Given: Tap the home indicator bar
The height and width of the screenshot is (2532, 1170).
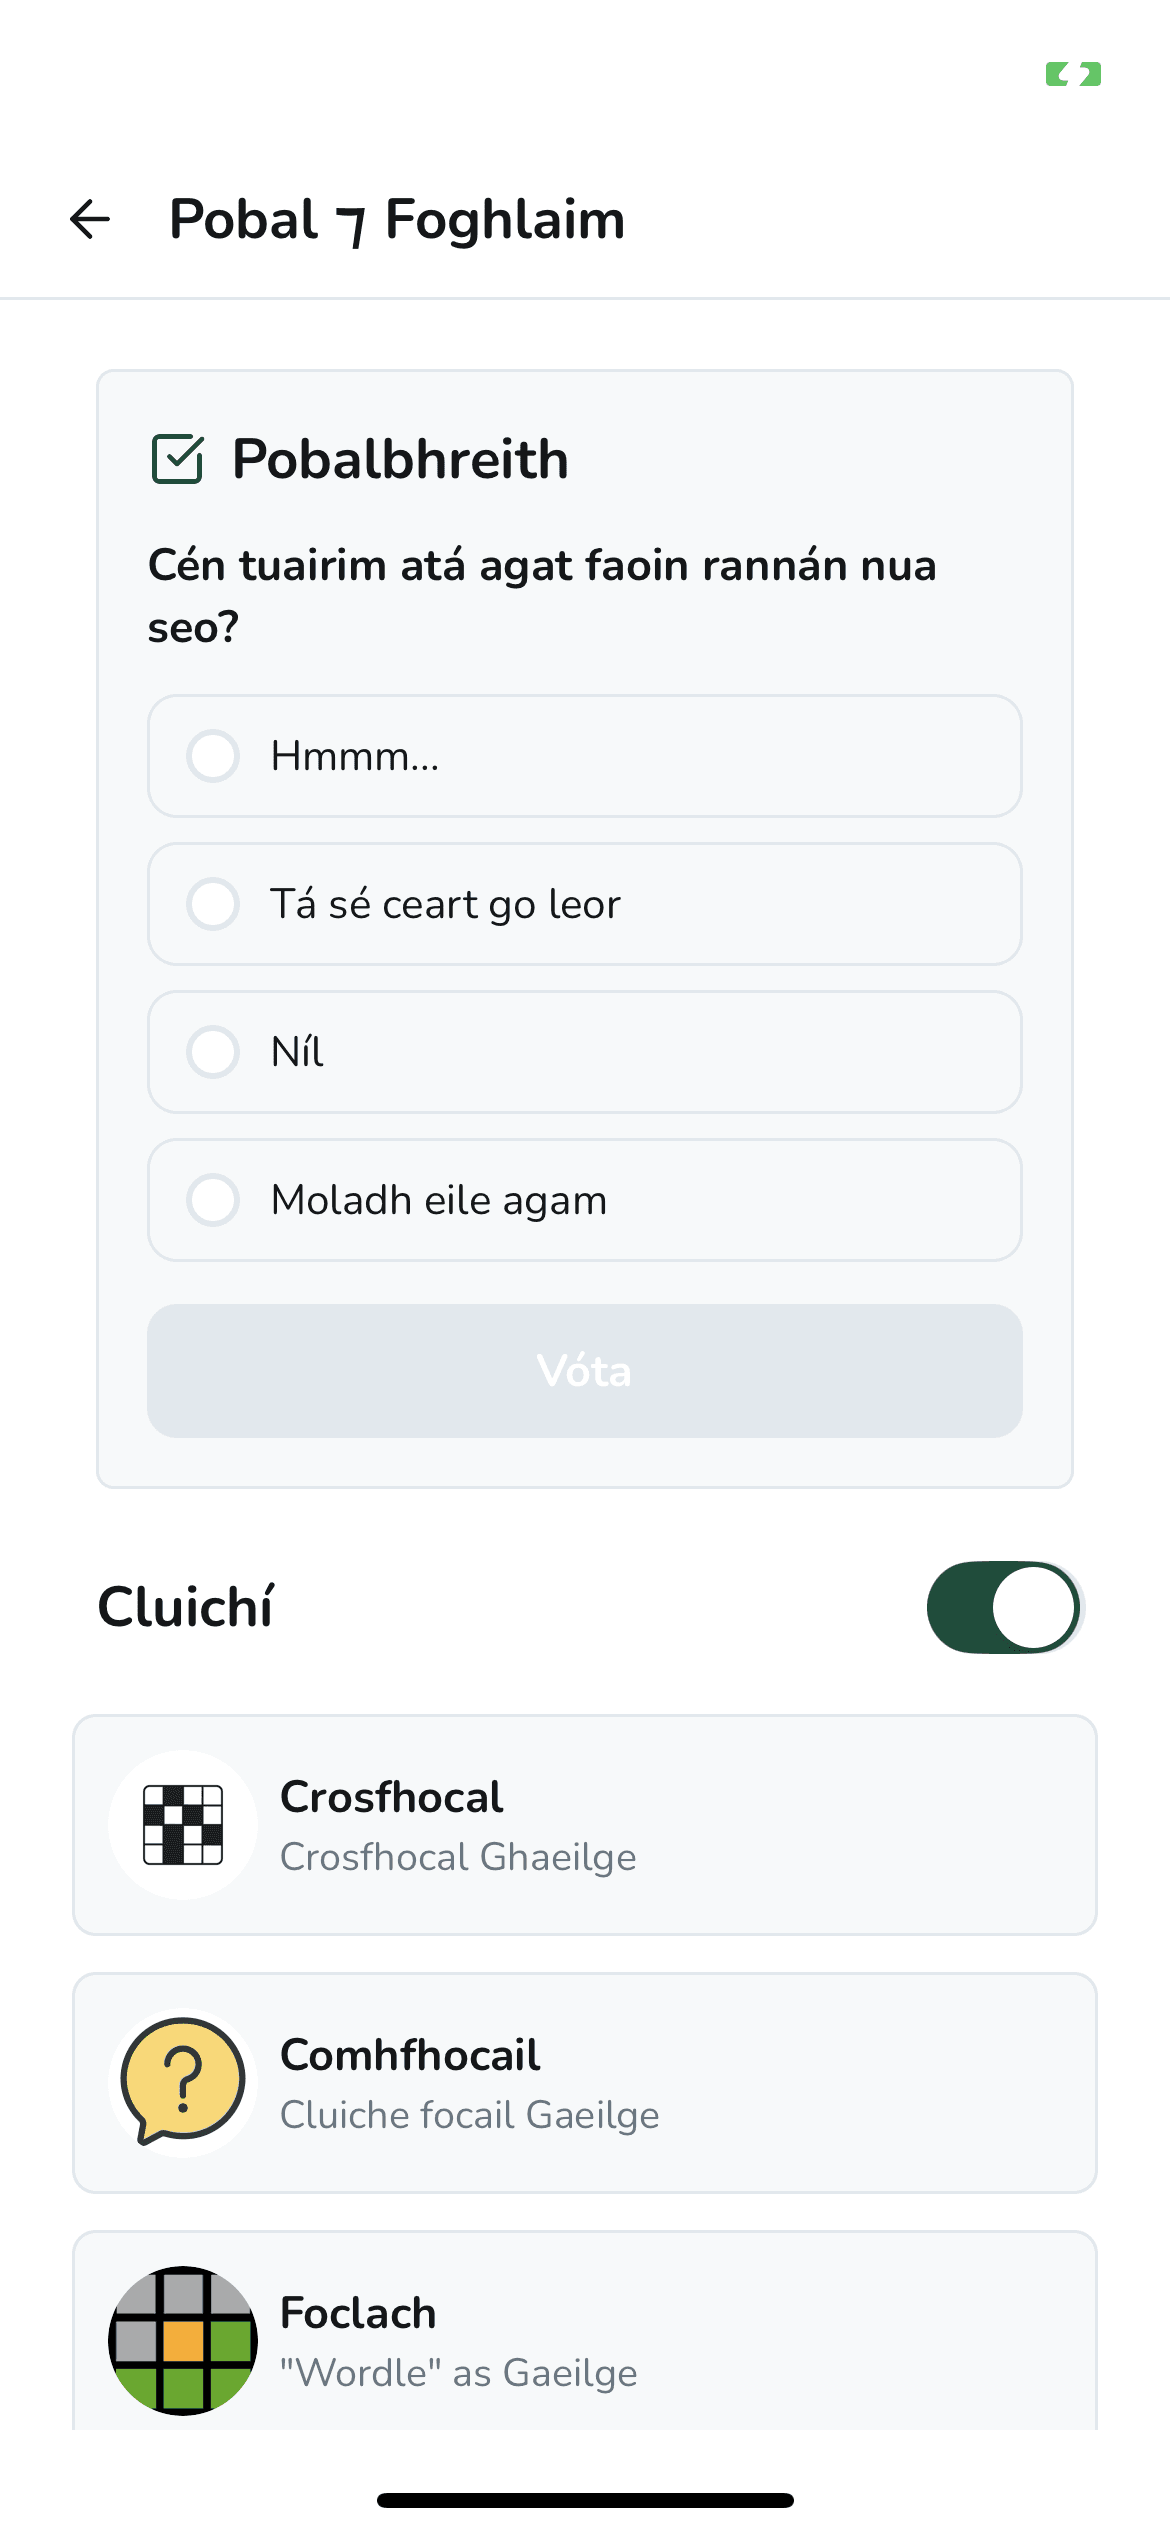Looking at the screenshot, I should [x=585, y=2500].
